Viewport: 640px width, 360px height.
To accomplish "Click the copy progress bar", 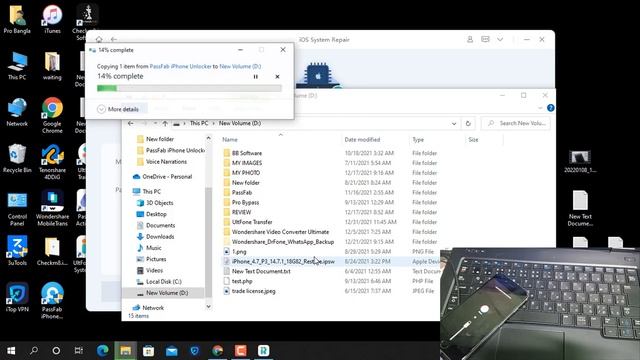I will tap(189, 88).
